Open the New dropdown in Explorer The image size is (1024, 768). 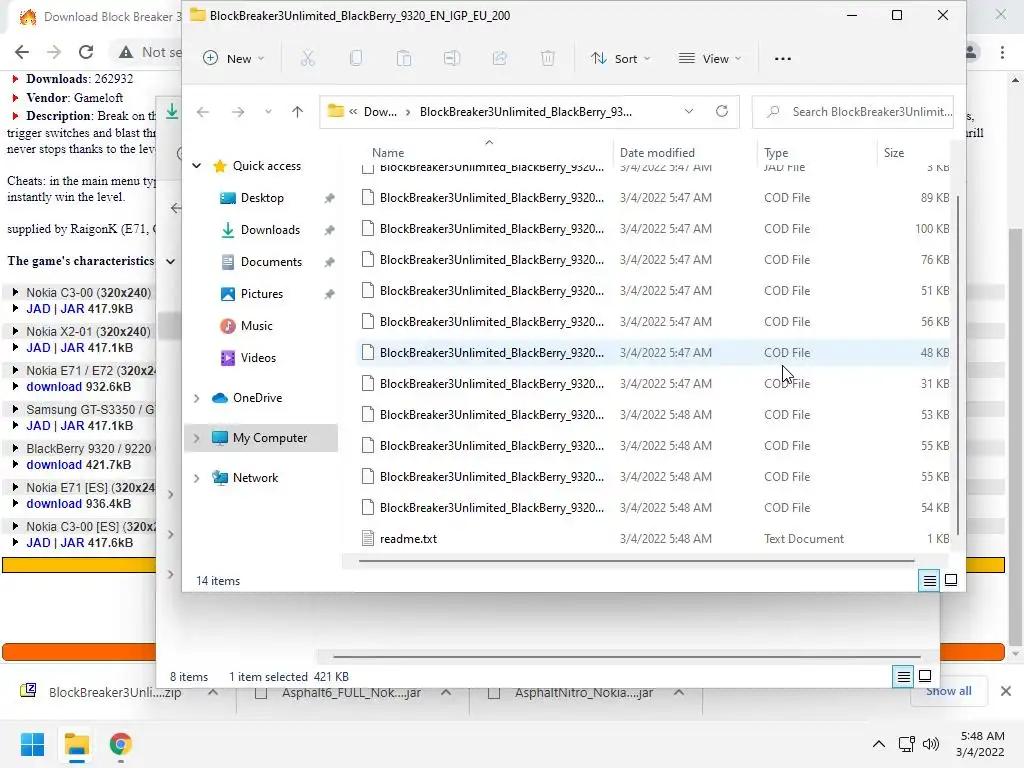pyautogui.click(x=233, y=59)
